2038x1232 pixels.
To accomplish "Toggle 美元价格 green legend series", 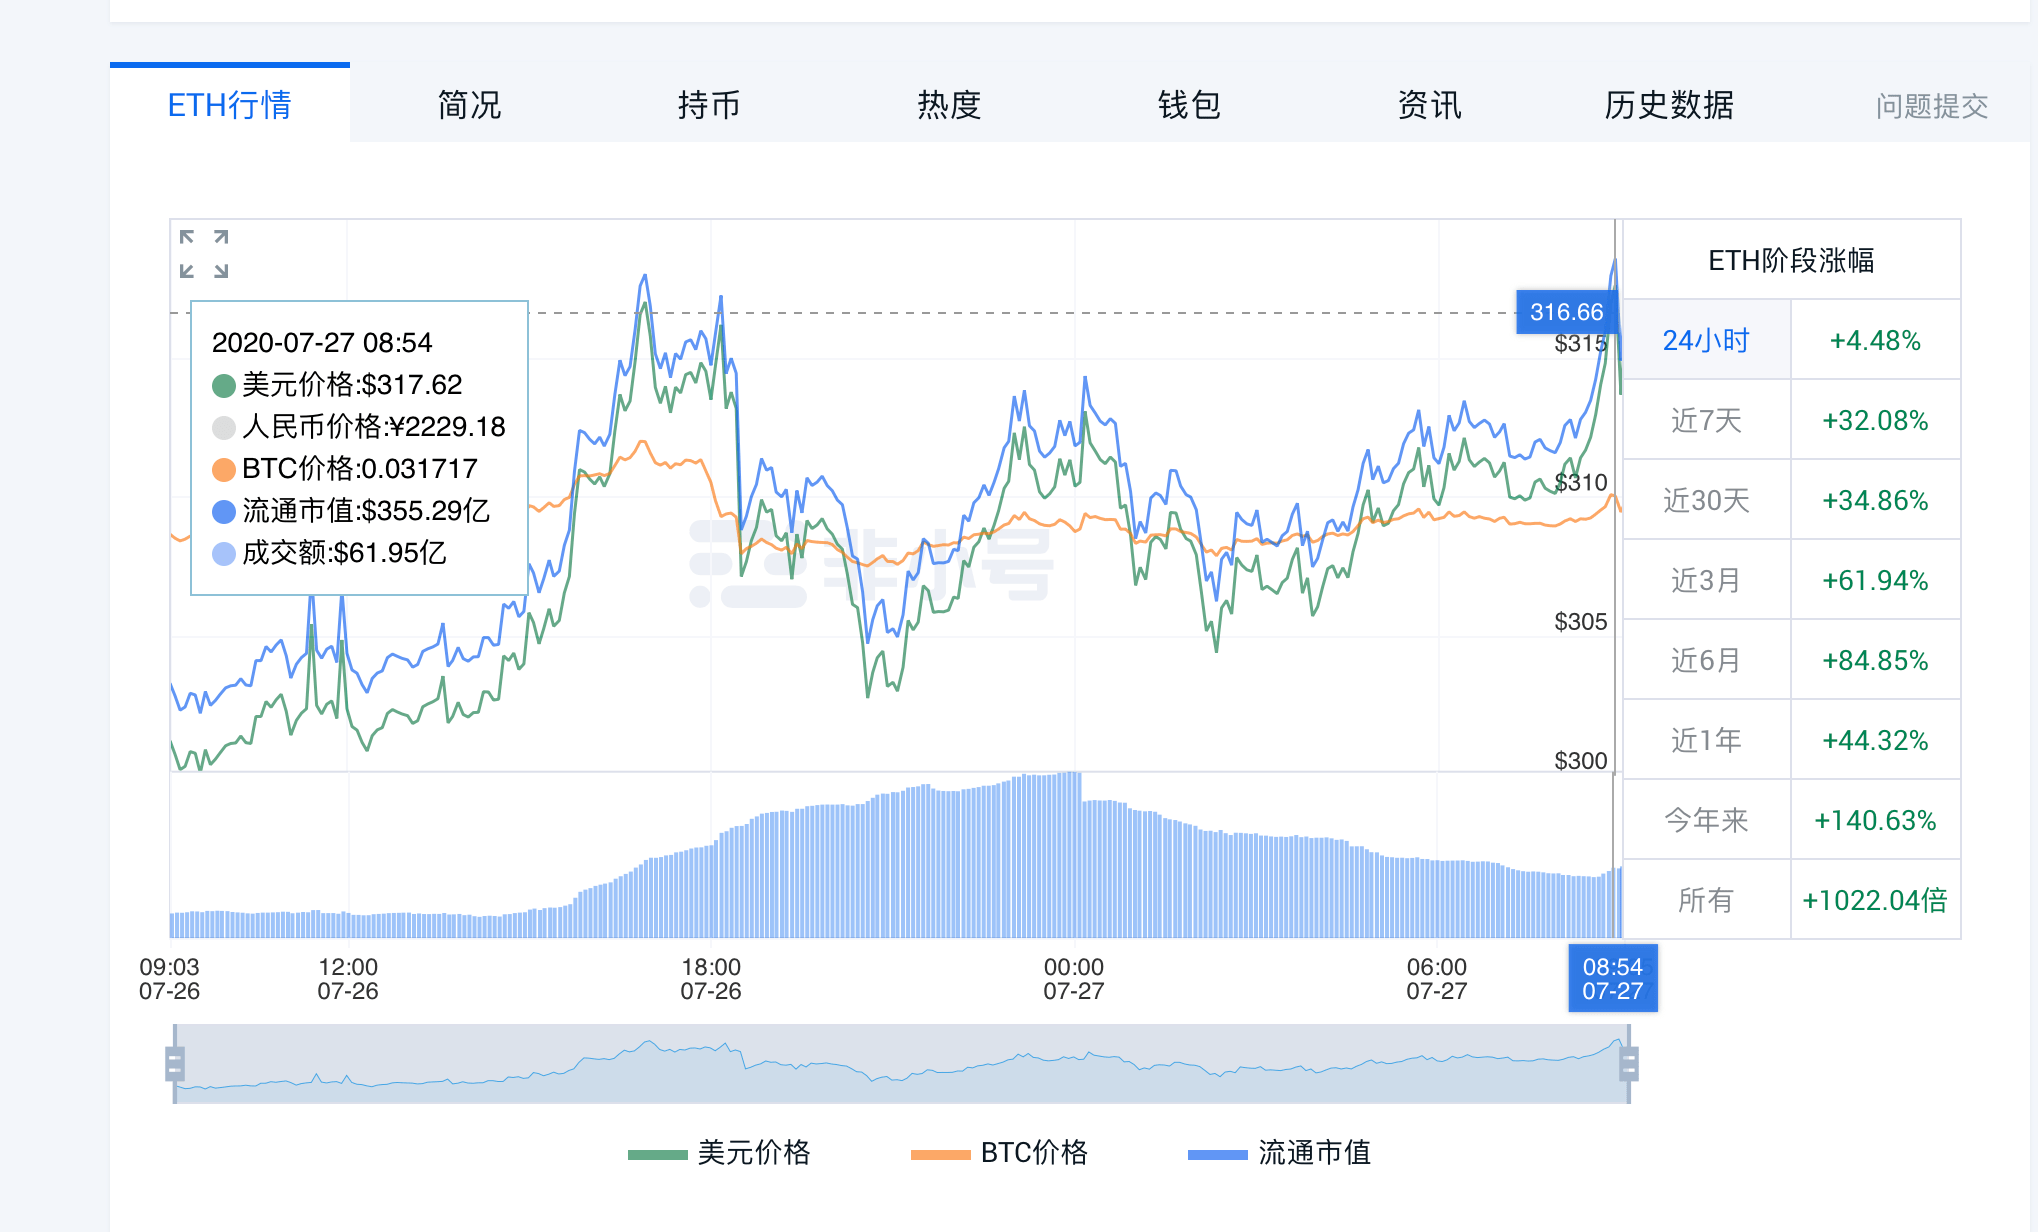I will click(720, 1153).
